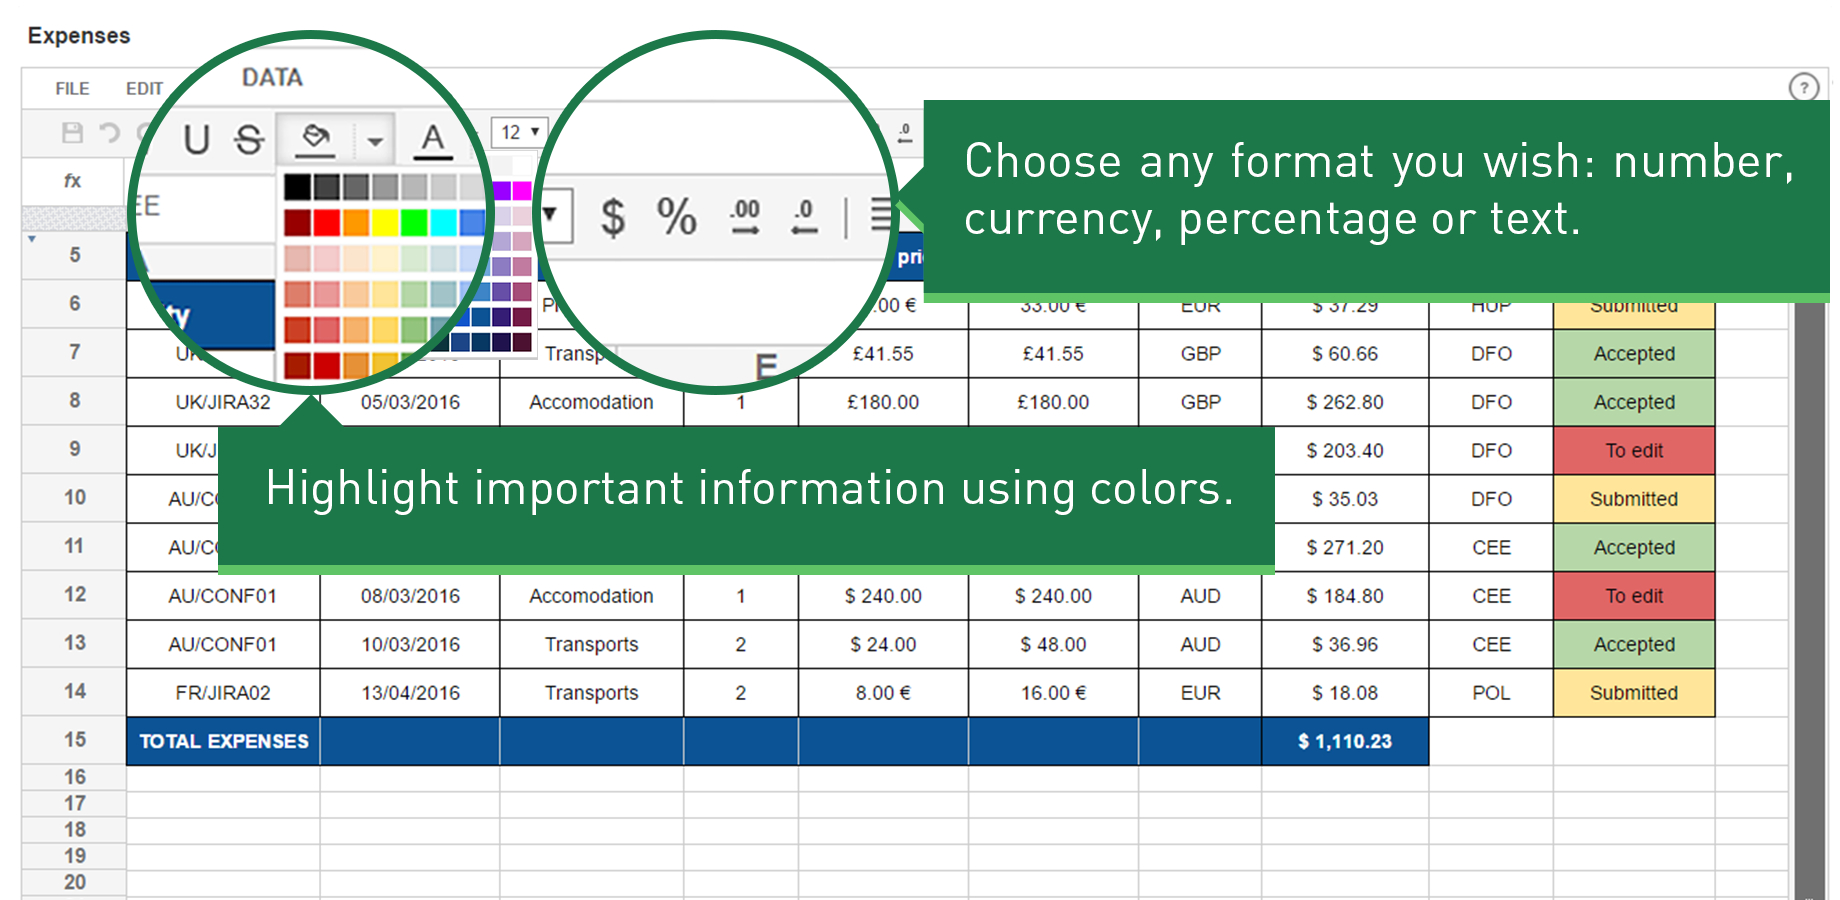Select amount cell $ 18.08
Screen dimensions: 1840x900
point(1345,693)
